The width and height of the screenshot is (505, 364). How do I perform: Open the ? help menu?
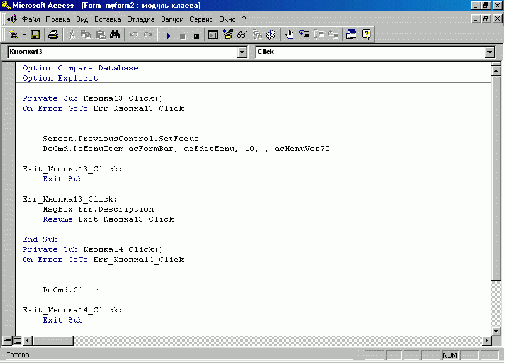coord(244,19)
